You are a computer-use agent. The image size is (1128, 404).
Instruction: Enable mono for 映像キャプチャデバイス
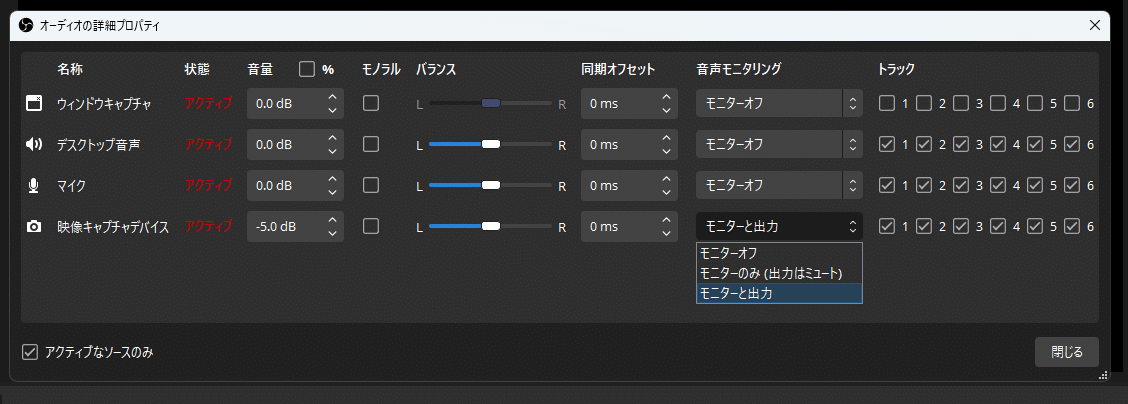370,226
